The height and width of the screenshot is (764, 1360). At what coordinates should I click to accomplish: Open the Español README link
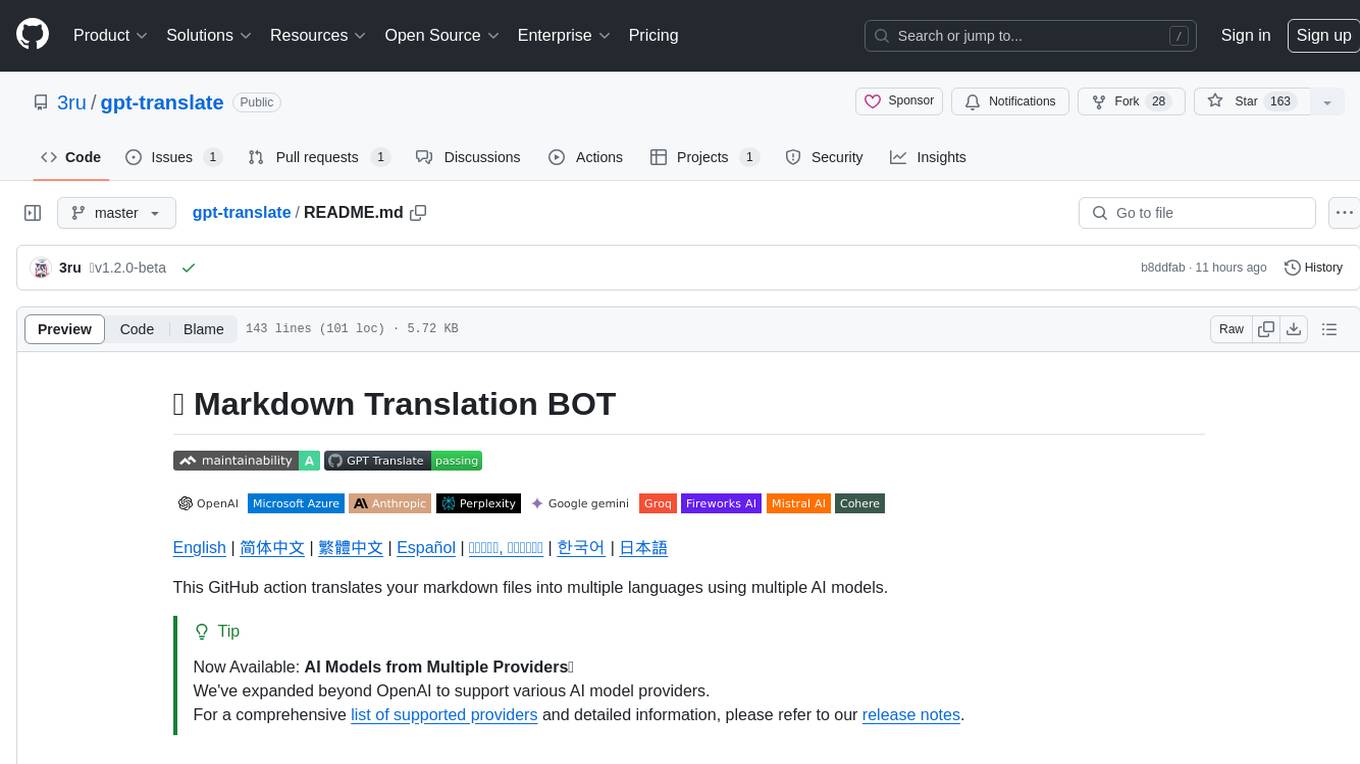click(426, 547)
